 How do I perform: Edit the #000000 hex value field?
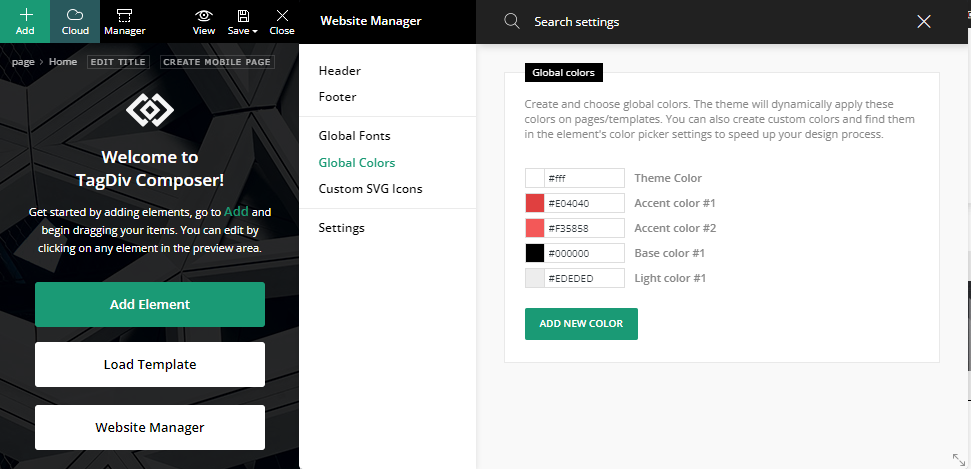point(585,253)
